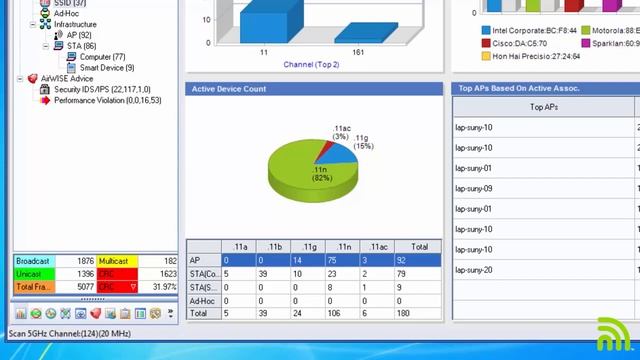The width and height of the screenshot is (640, 360).
Task: Open the framed-window screen toolbar icon
Action: click(80, 313)
